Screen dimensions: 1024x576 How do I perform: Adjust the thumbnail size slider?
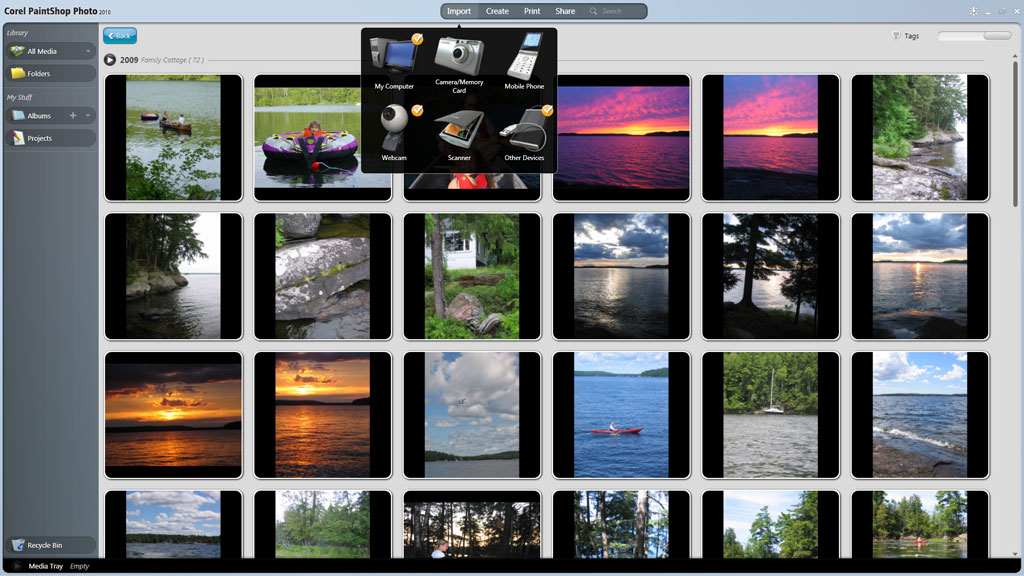click(996, 36)
